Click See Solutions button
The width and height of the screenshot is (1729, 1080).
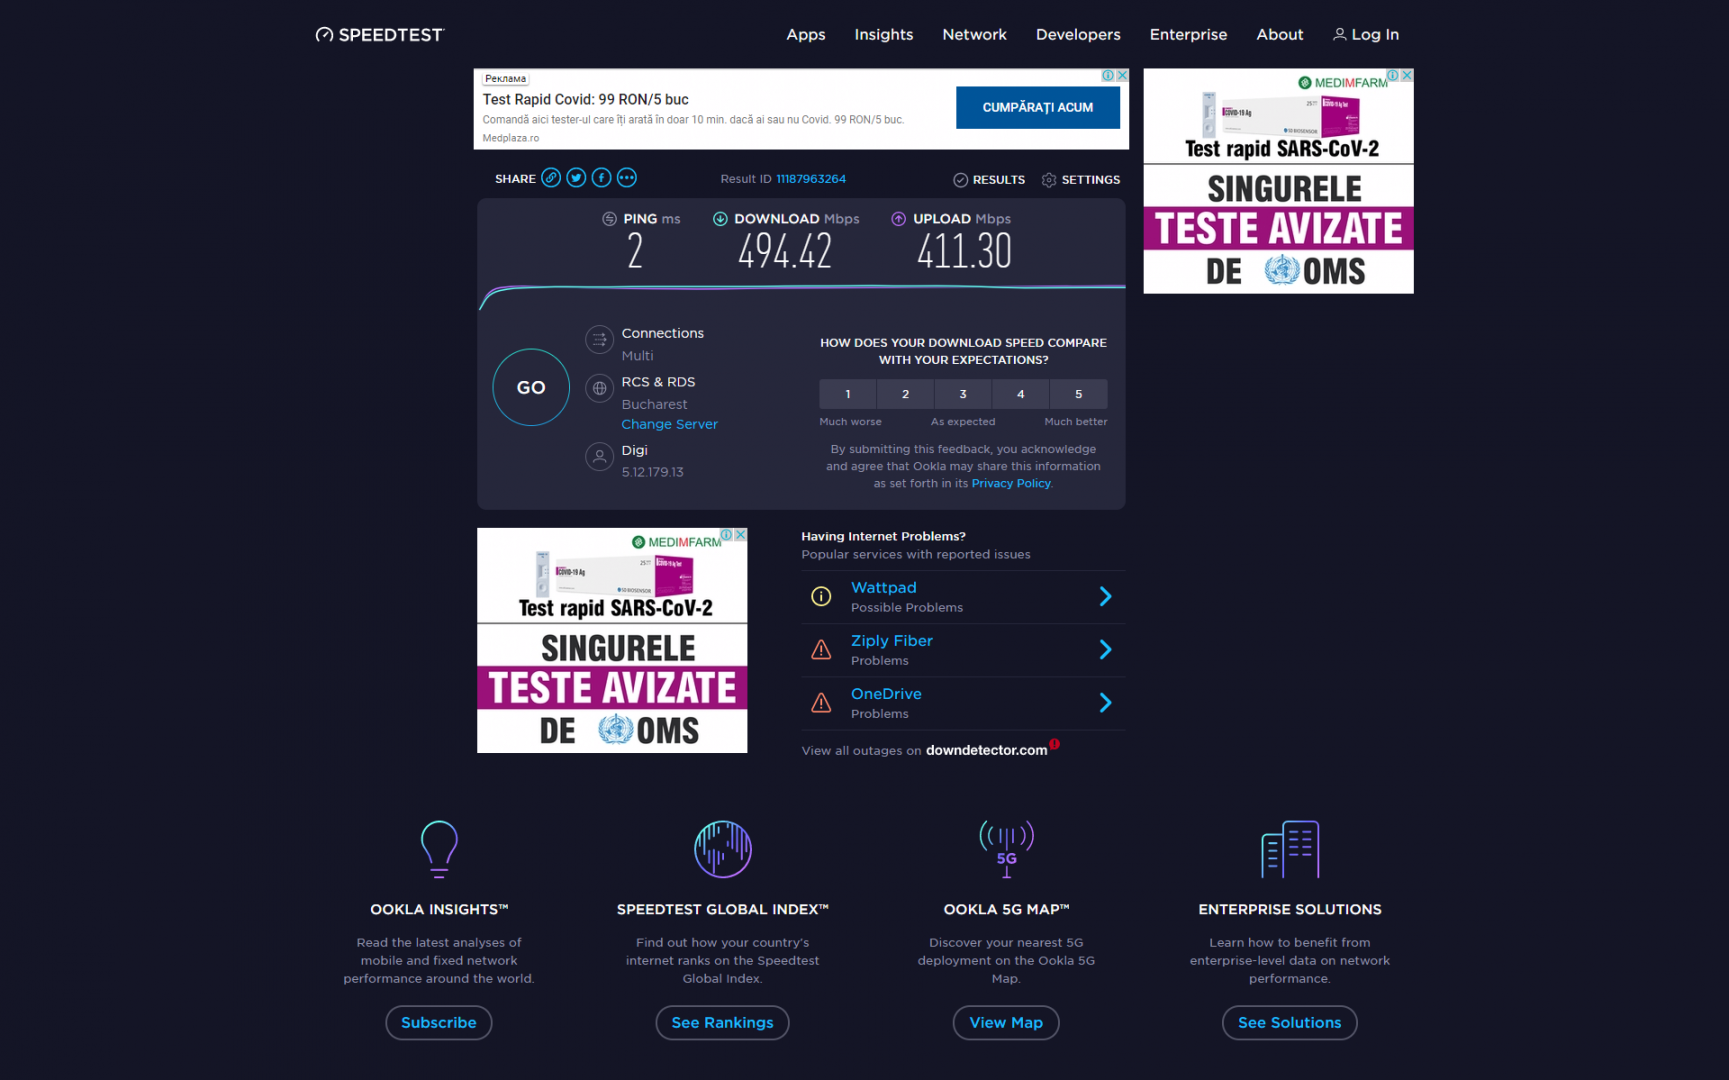pyautogui.click(x=1290, y=1023)
